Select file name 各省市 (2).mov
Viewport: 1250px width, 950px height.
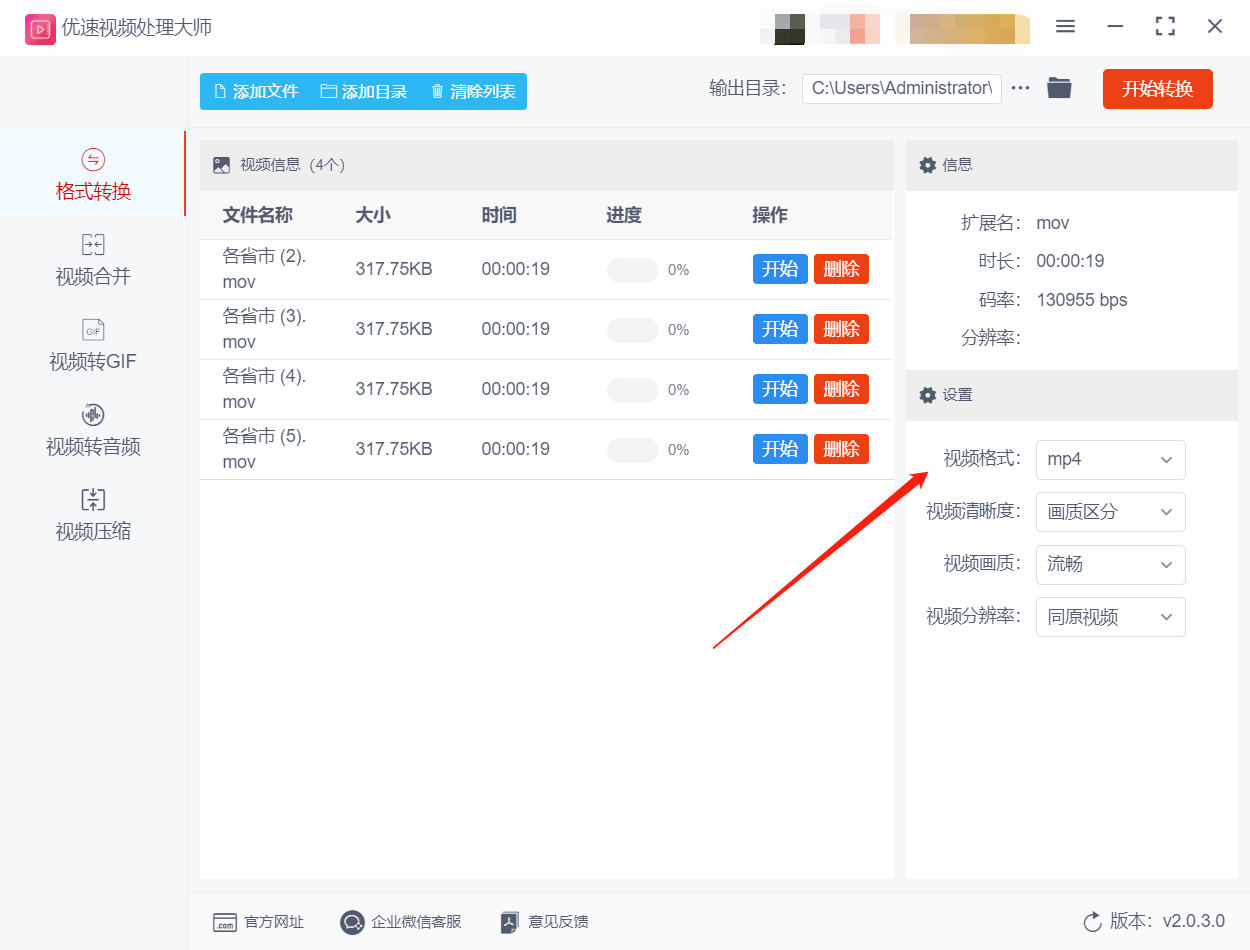[x=264, y=269]
